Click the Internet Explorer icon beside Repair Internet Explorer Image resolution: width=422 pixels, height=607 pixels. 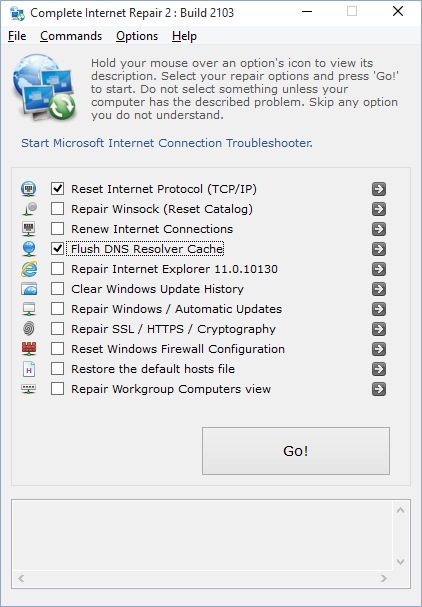29,269
